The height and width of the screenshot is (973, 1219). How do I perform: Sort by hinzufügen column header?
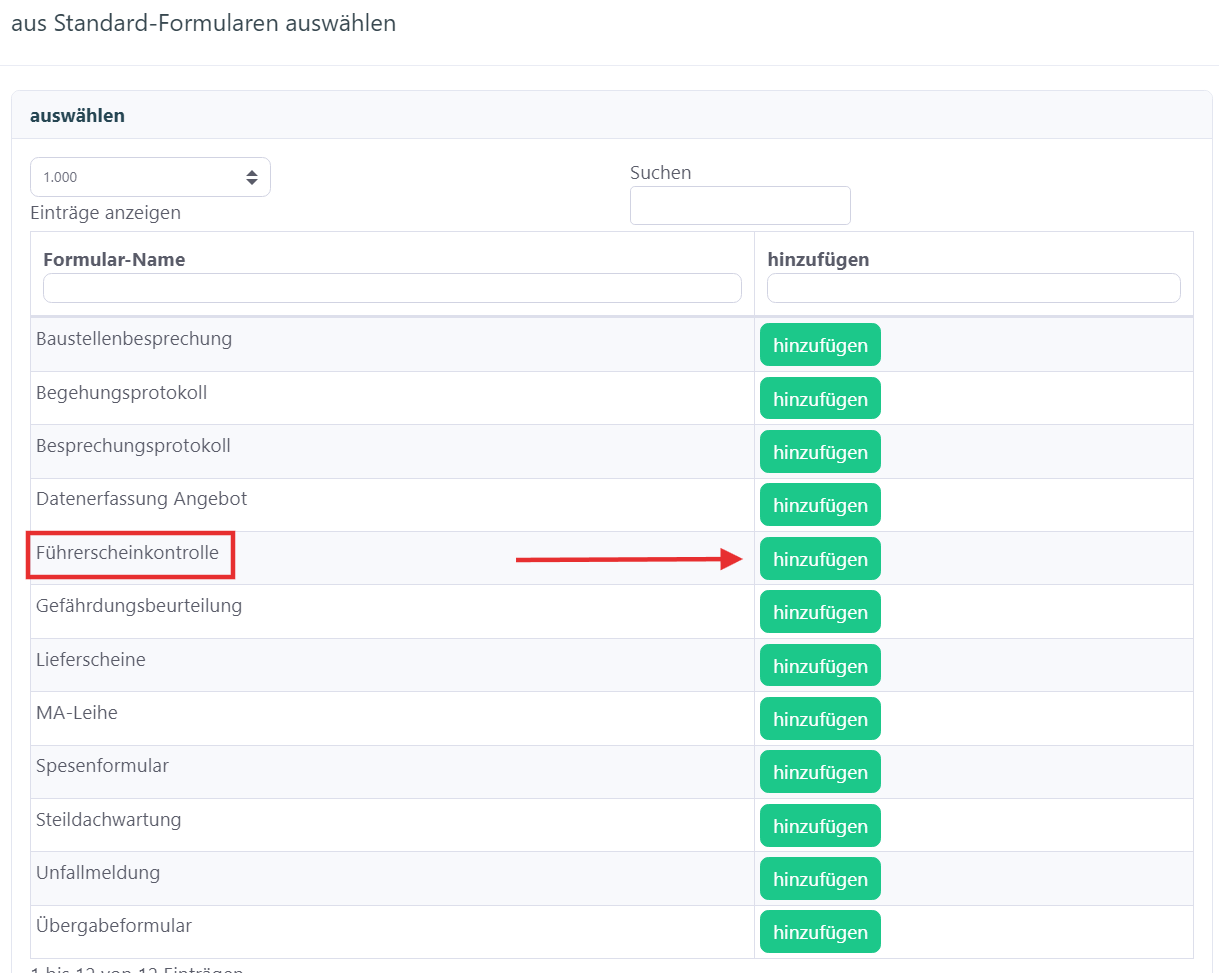[x=818, y=260]
